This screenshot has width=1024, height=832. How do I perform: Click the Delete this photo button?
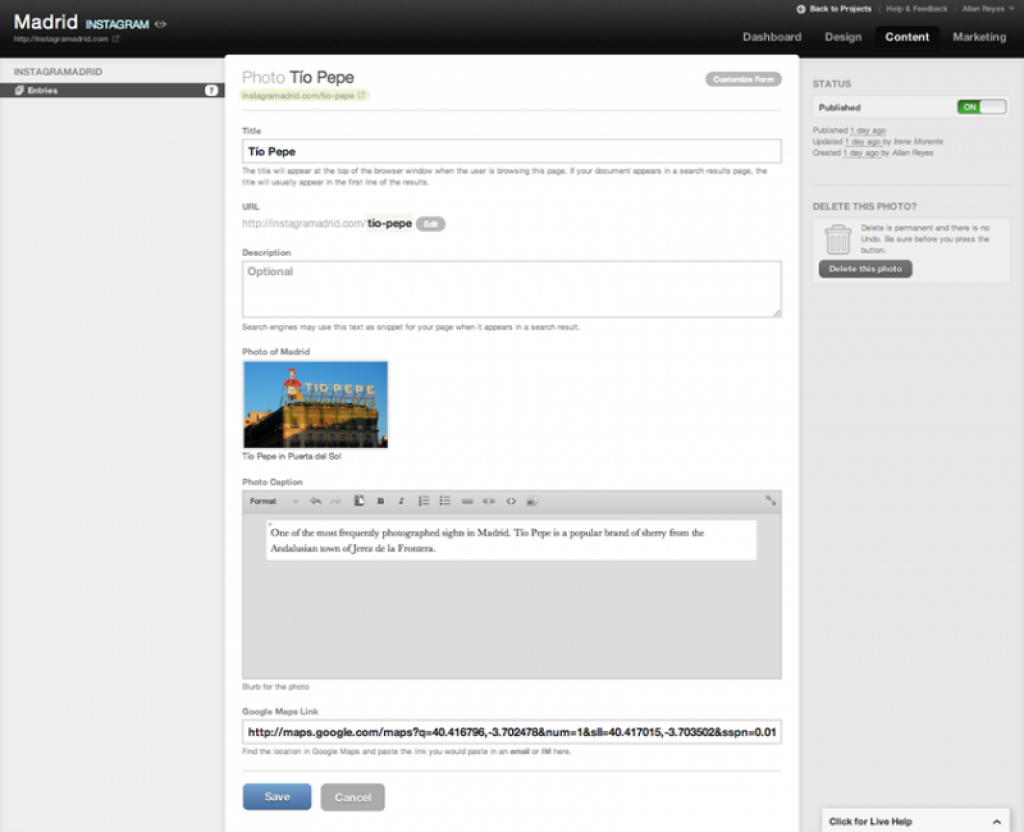(x=865, y=268)
